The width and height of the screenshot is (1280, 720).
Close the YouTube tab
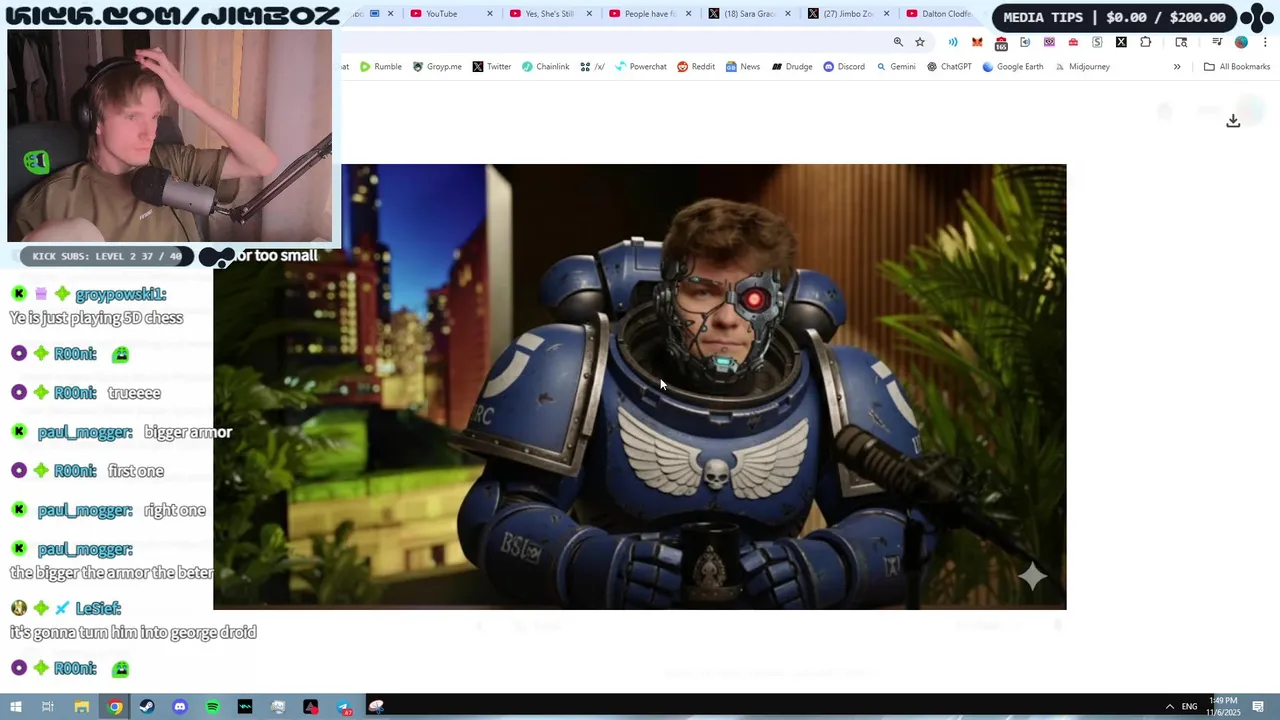tap(490, 14)
